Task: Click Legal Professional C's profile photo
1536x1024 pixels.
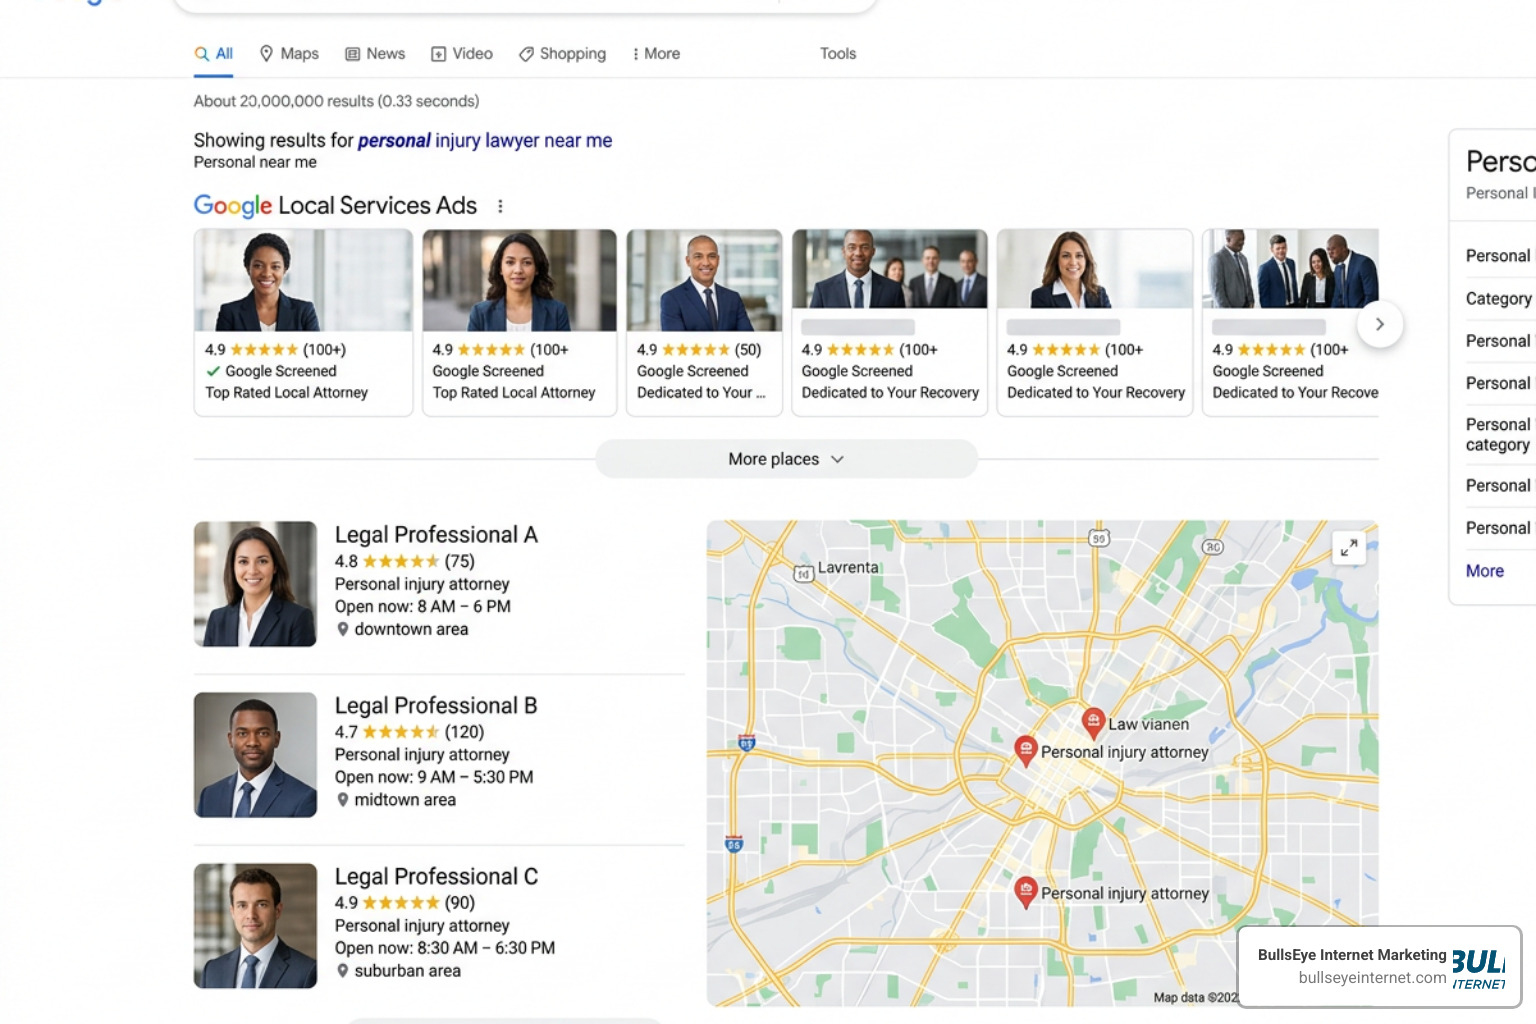Action: [255, 926]
